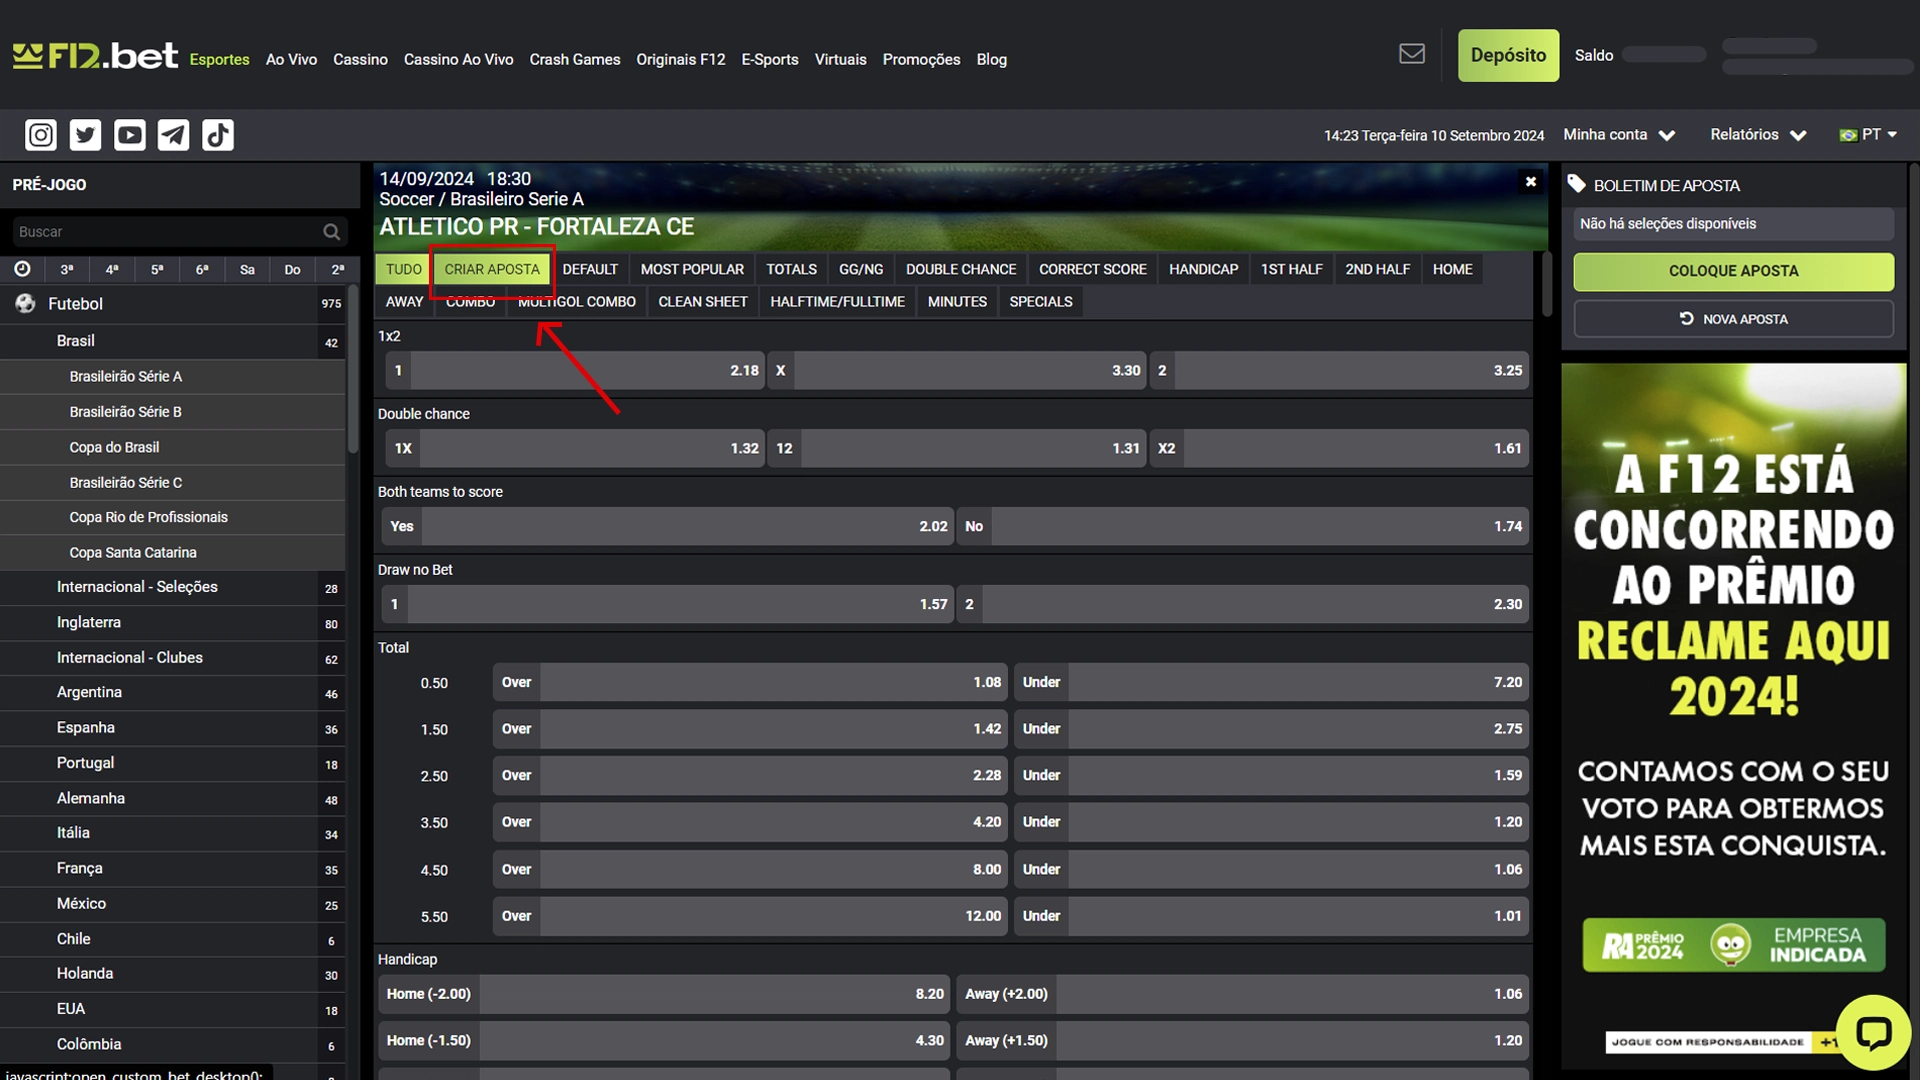Open the messages envelope icon

pos(1411,54)
